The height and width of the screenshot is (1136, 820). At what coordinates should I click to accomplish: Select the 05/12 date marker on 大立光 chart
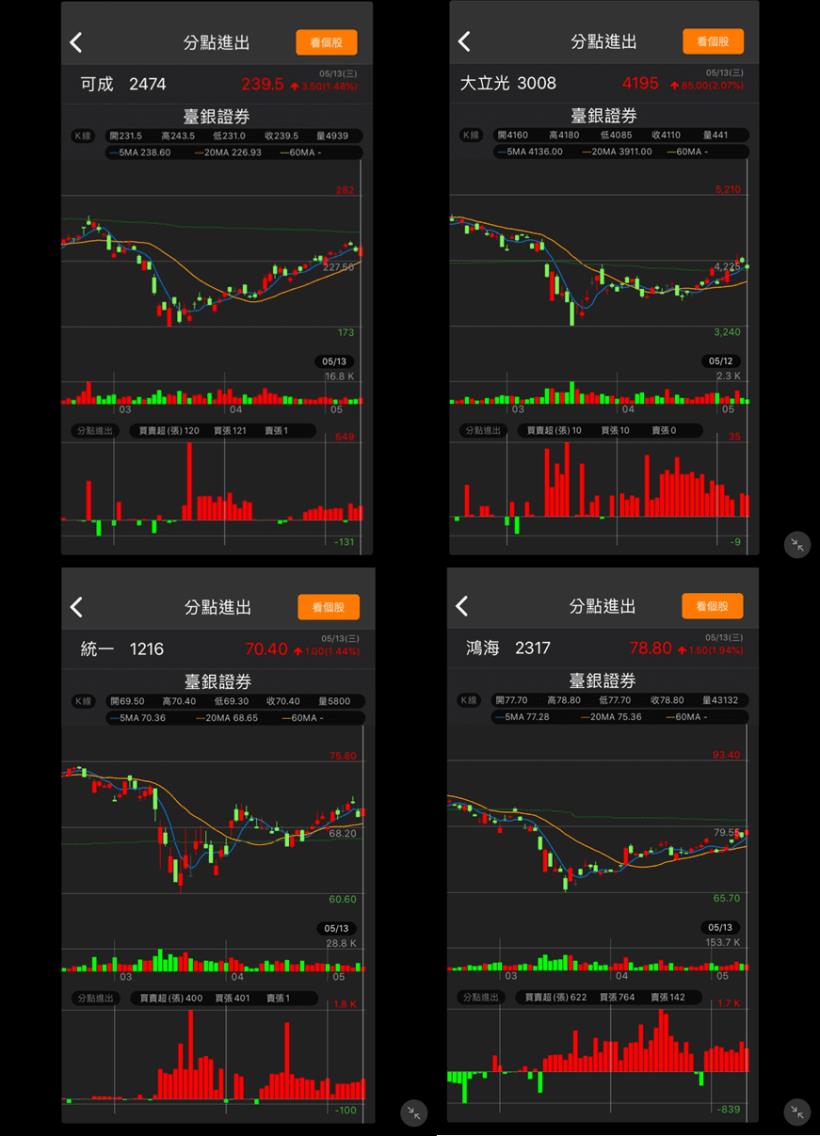click(x=721, y=361)
